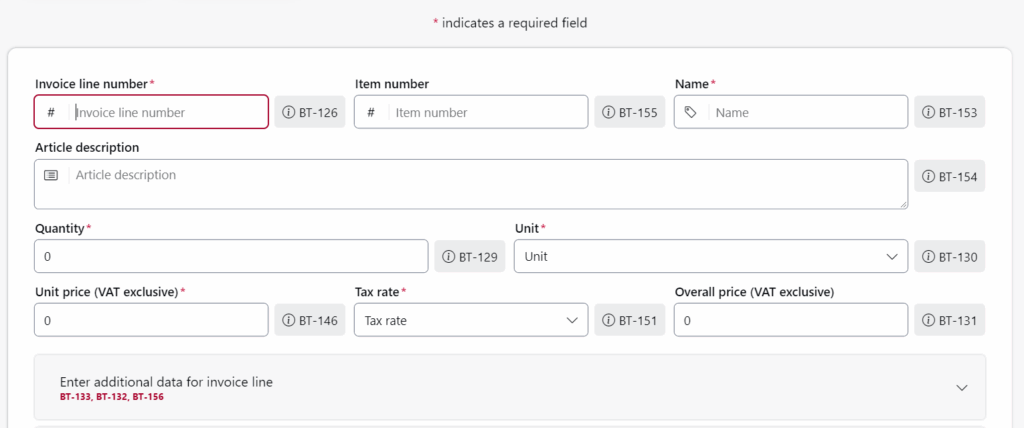Viewport: 1024px width, 428px height.
Task: Expand additional data for invoice line
Action: [509, 387]
